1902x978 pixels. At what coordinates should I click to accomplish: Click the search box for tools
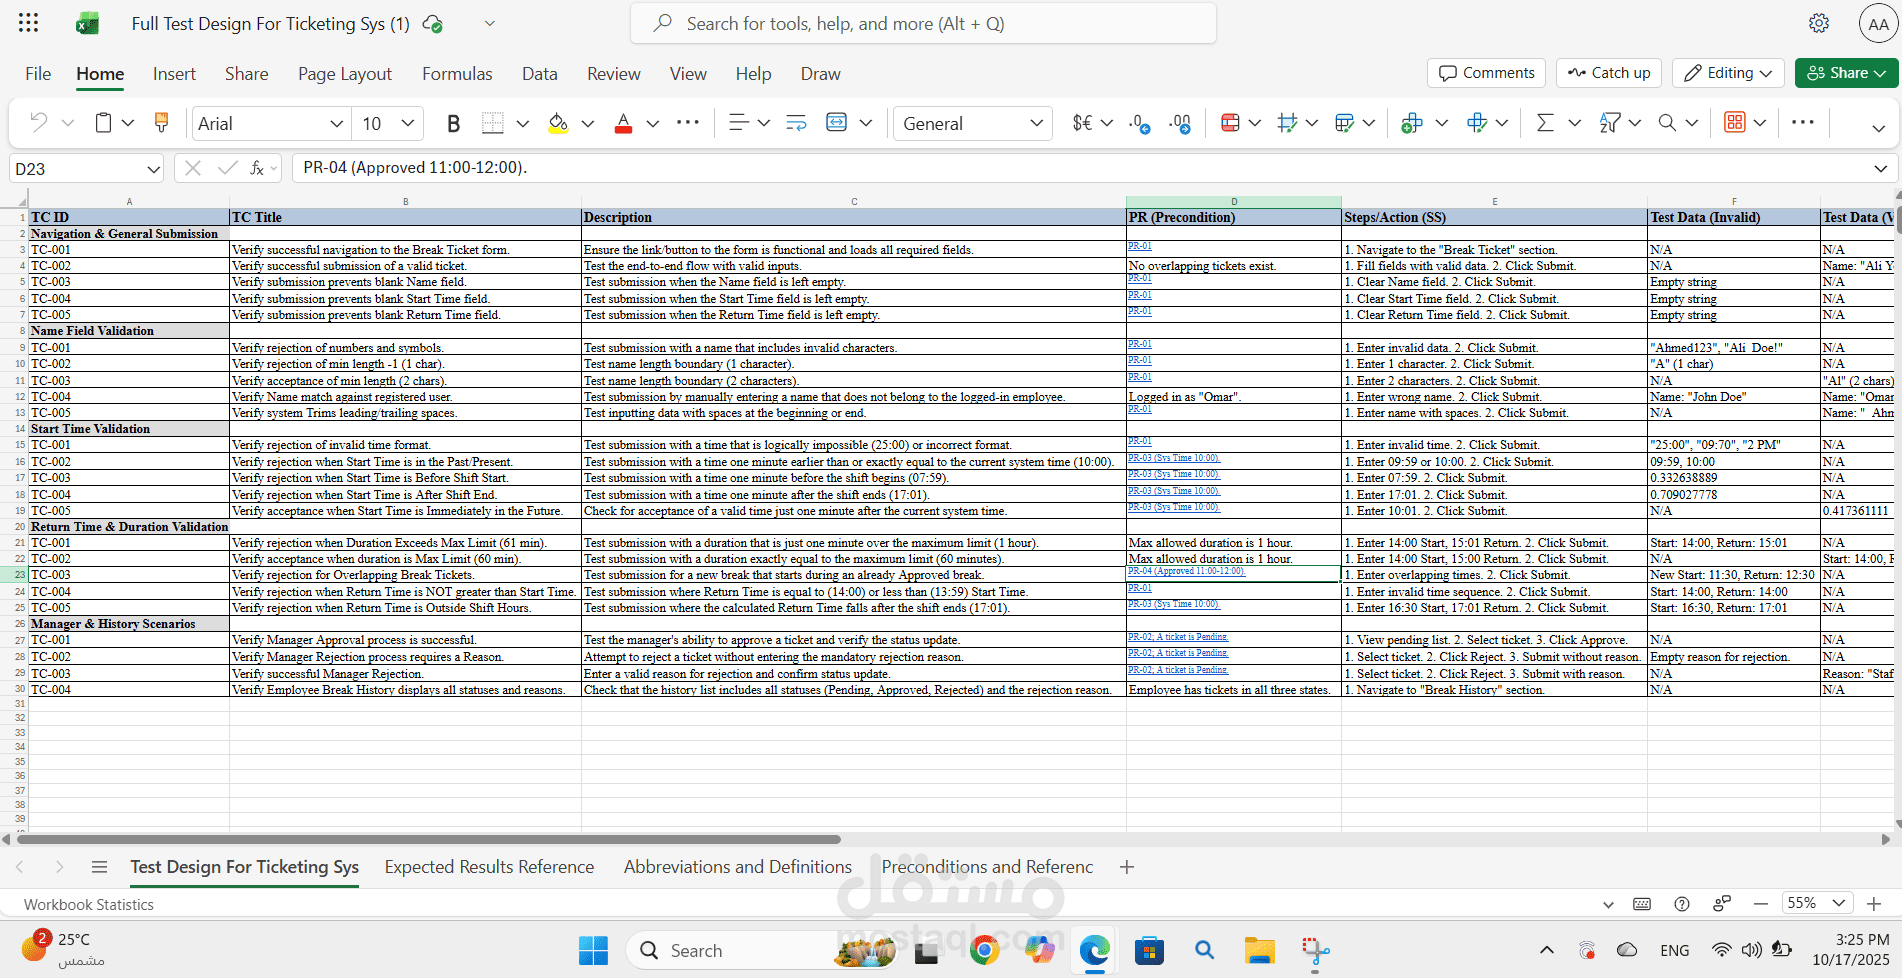[923, 23]
